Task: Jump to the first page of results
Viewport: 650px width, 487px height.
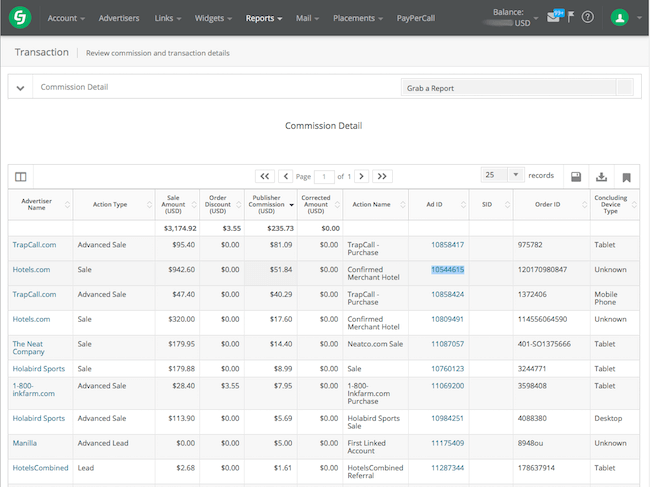Action: 264,176
